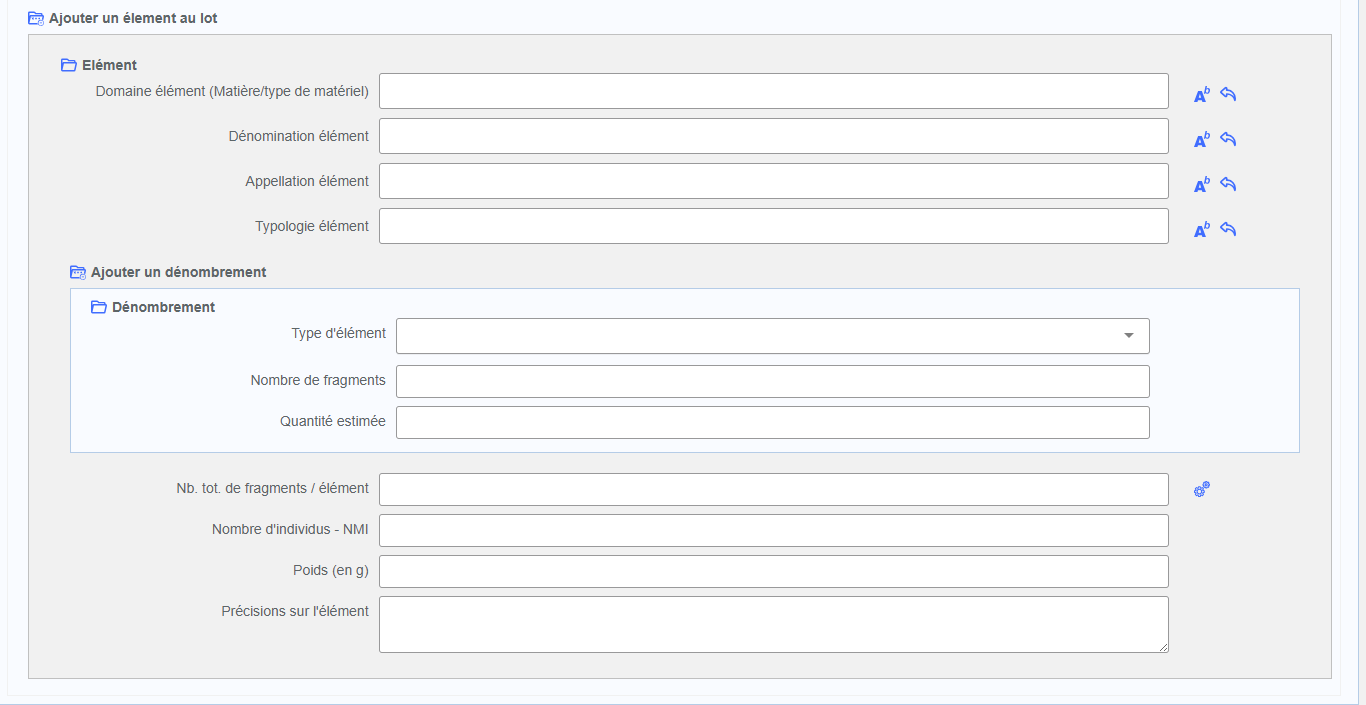The width and height of the screenshot is (1366, 705).
Task: Click the Ab icon next to Typologie élément
Action: [1202, 230]
